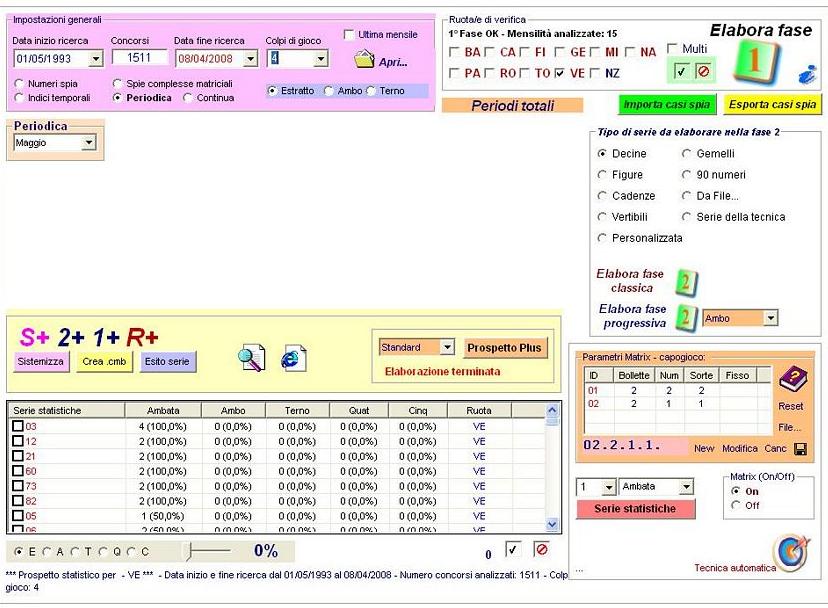Click the Reset link under help book
Screen dimensions: 828x608
(790, 406)
